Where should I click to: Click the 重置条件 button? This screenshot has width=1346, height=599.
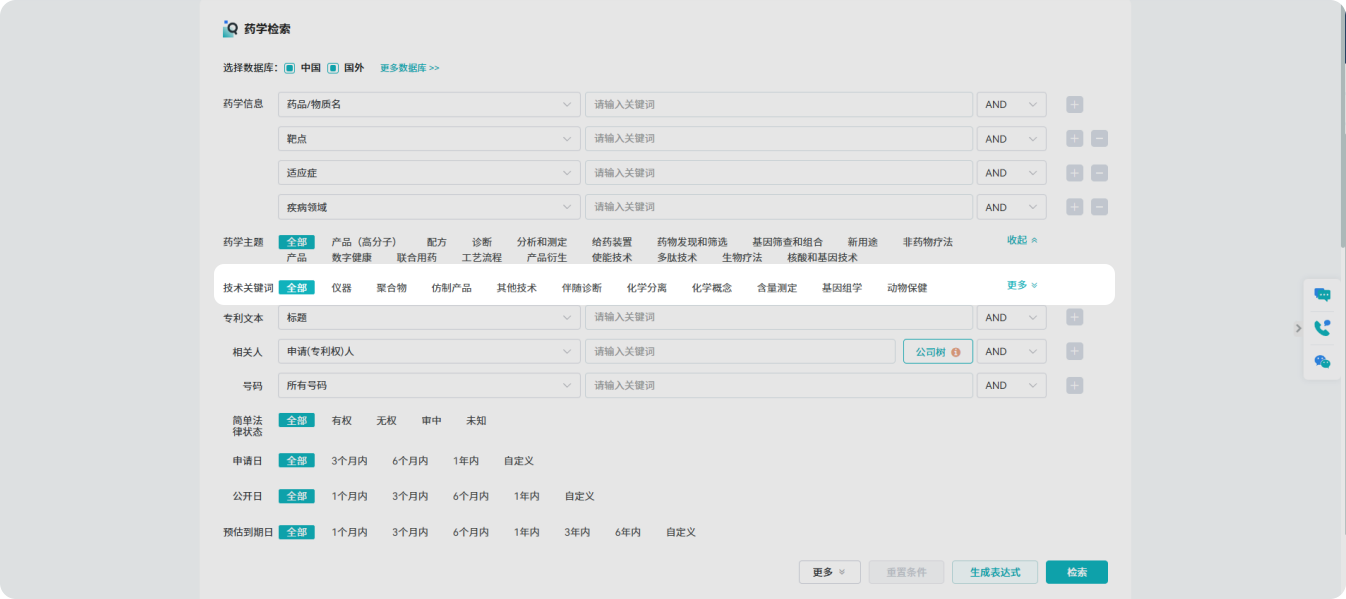(x=906, y=572)
